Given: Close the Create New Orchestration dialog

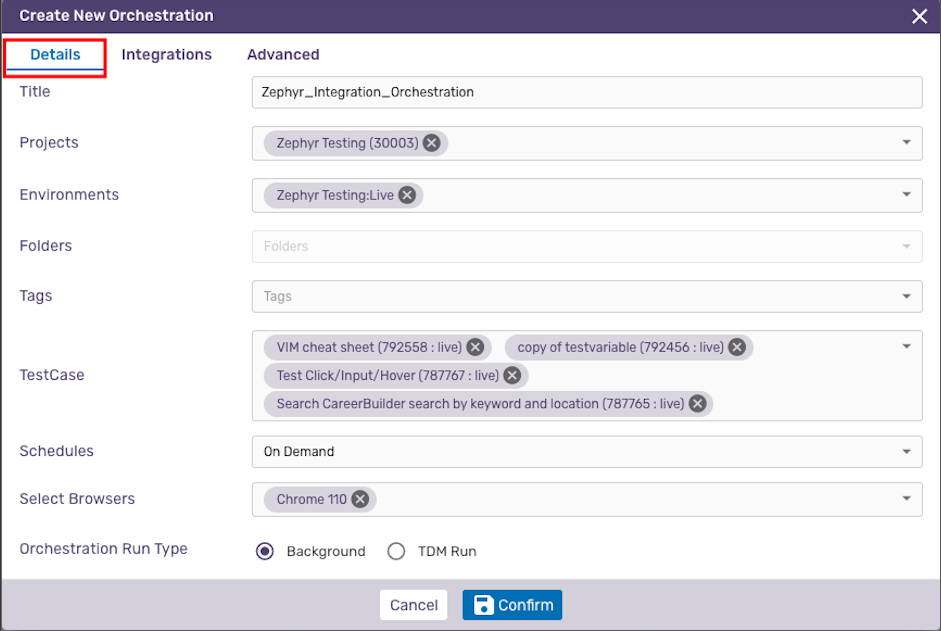Looking at the screenshot, I should point(919,16).
